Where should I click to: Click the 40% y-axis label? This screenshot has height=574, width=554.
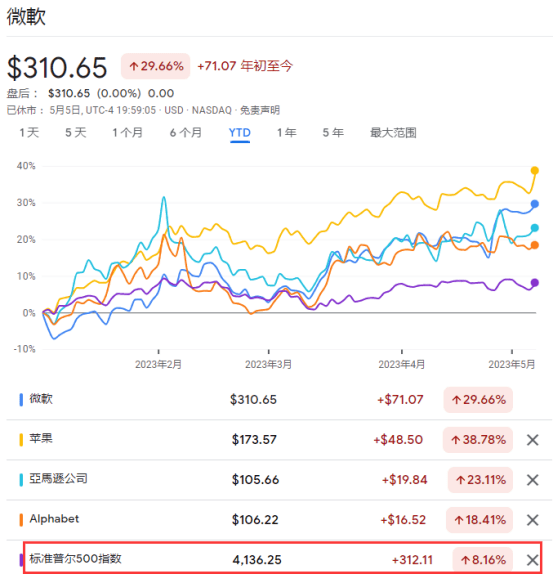[x=26, y=166]
